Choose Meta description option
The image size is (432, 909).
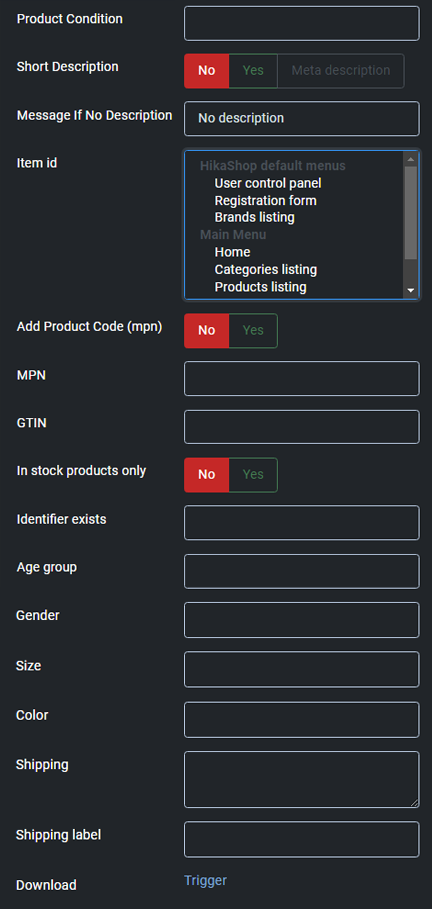point(340,71)
